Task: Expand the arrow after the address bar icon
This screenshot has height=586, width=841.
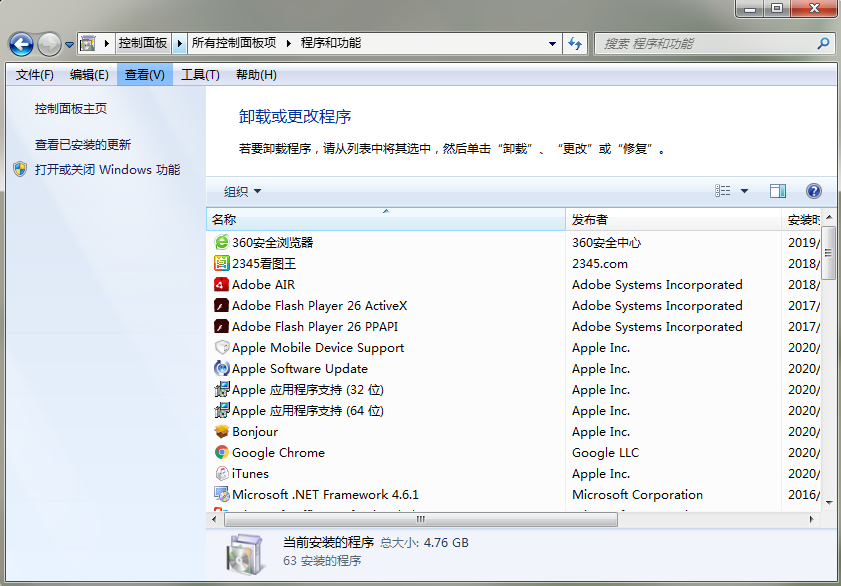Action: pos(107,43)
